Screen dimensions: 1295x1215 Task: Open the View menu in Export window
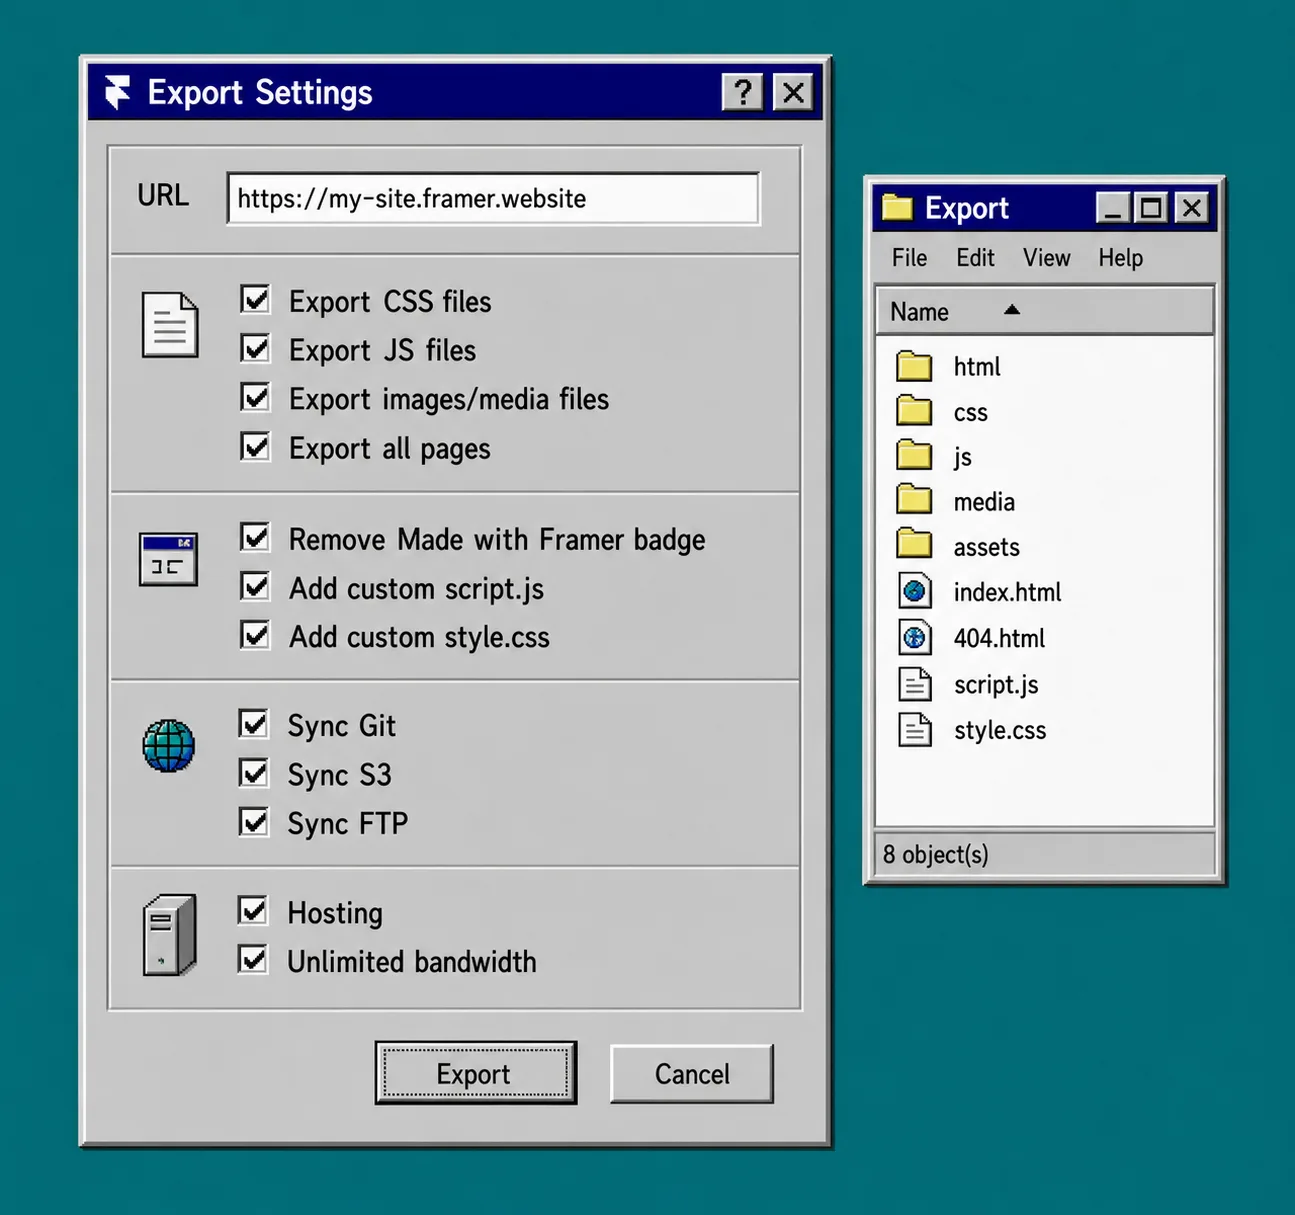1046,258
